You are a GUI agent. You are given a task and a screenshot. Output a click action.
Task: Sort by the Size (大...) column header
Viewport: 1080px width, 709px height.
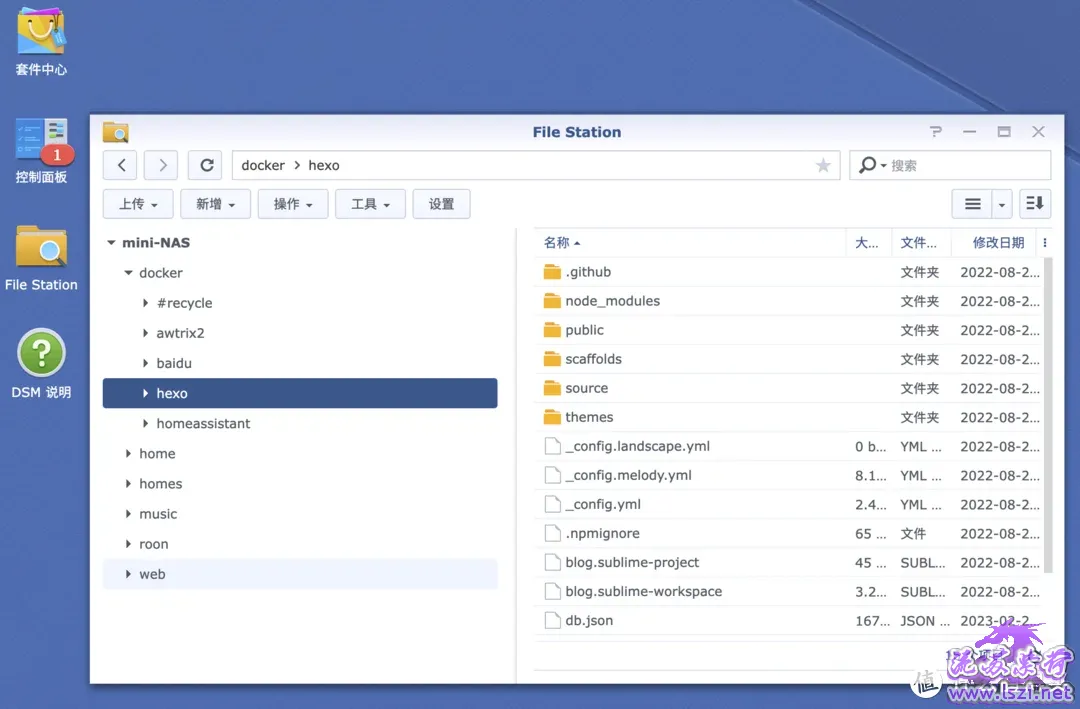(x=868, y=243)
